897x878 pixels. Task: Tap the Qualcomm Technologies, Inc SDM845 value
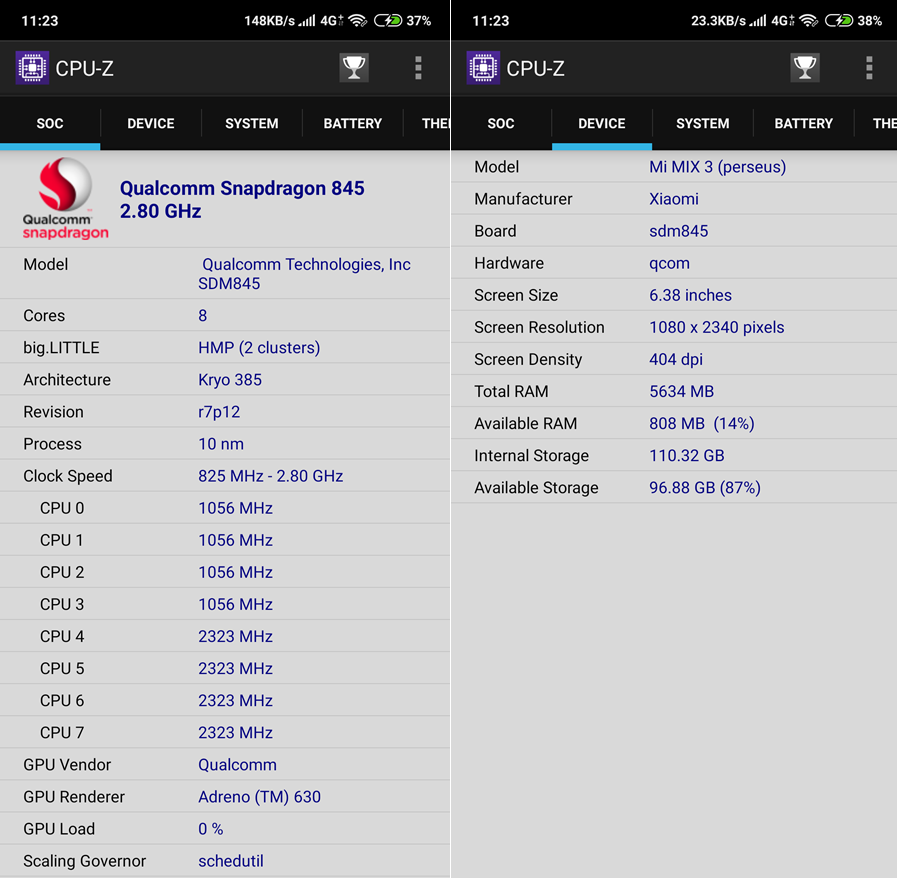(304, 273)
